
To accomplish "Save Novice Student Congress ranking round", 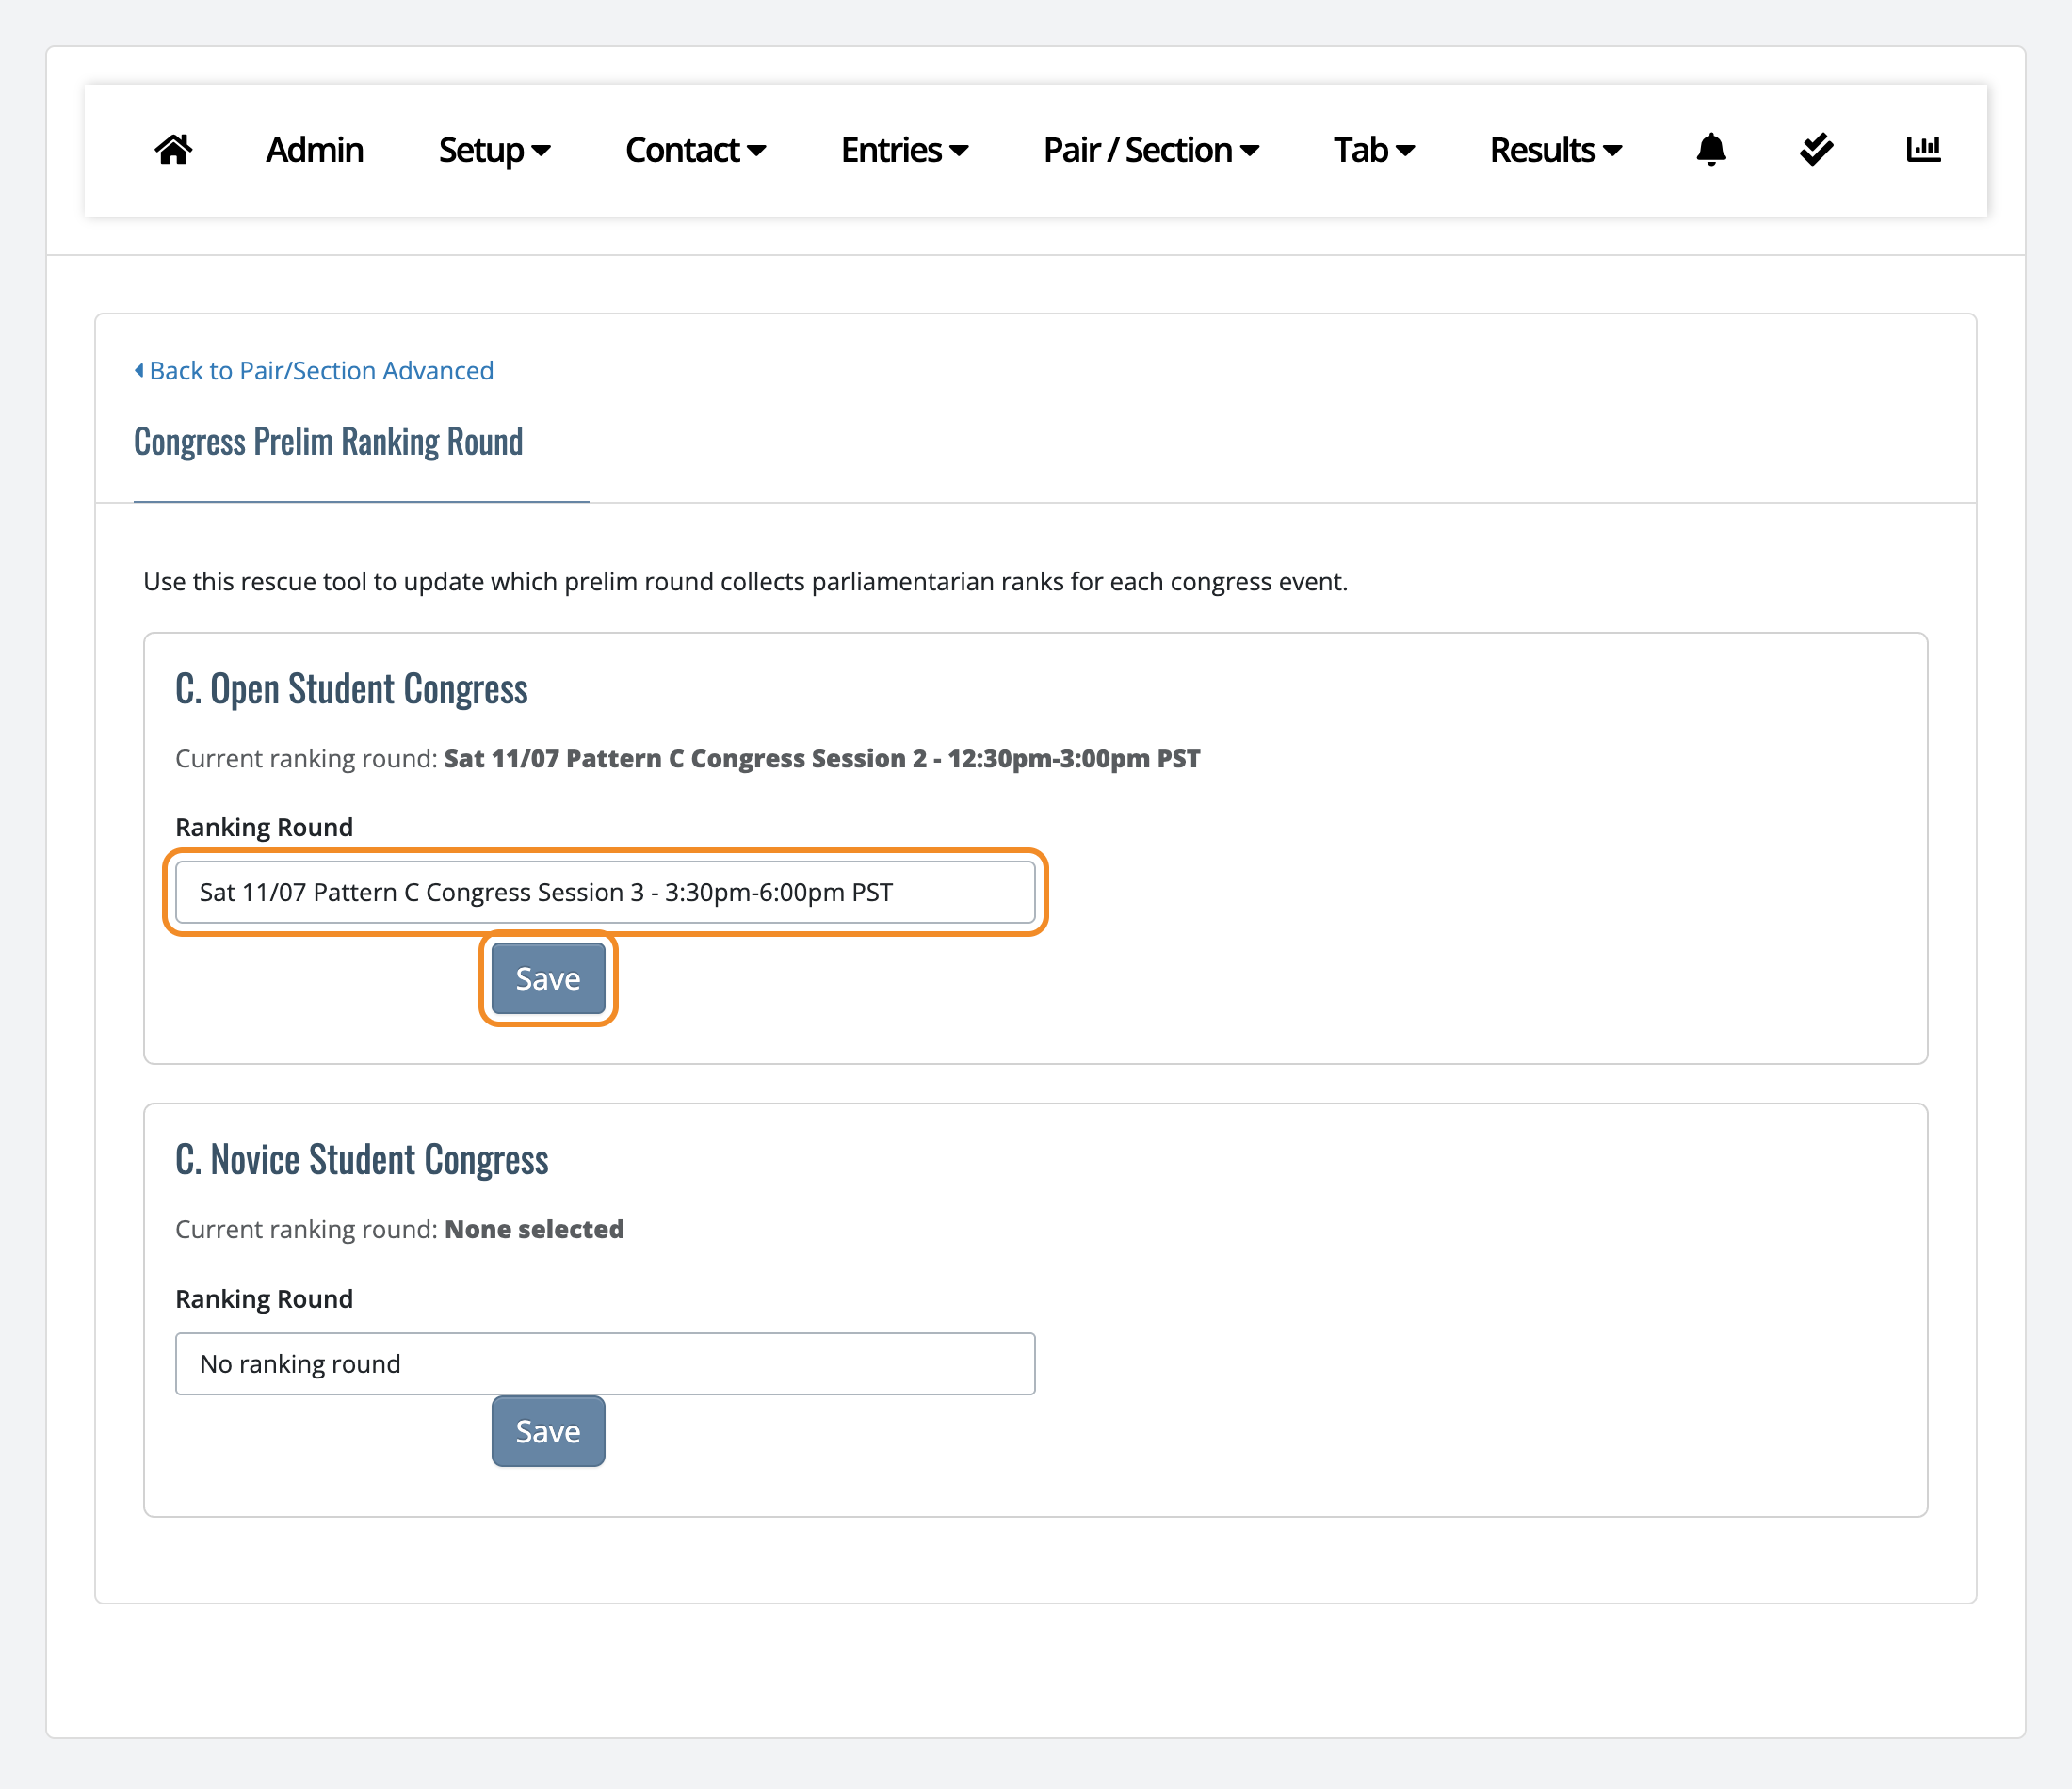I will click(x=548, y=1431).
